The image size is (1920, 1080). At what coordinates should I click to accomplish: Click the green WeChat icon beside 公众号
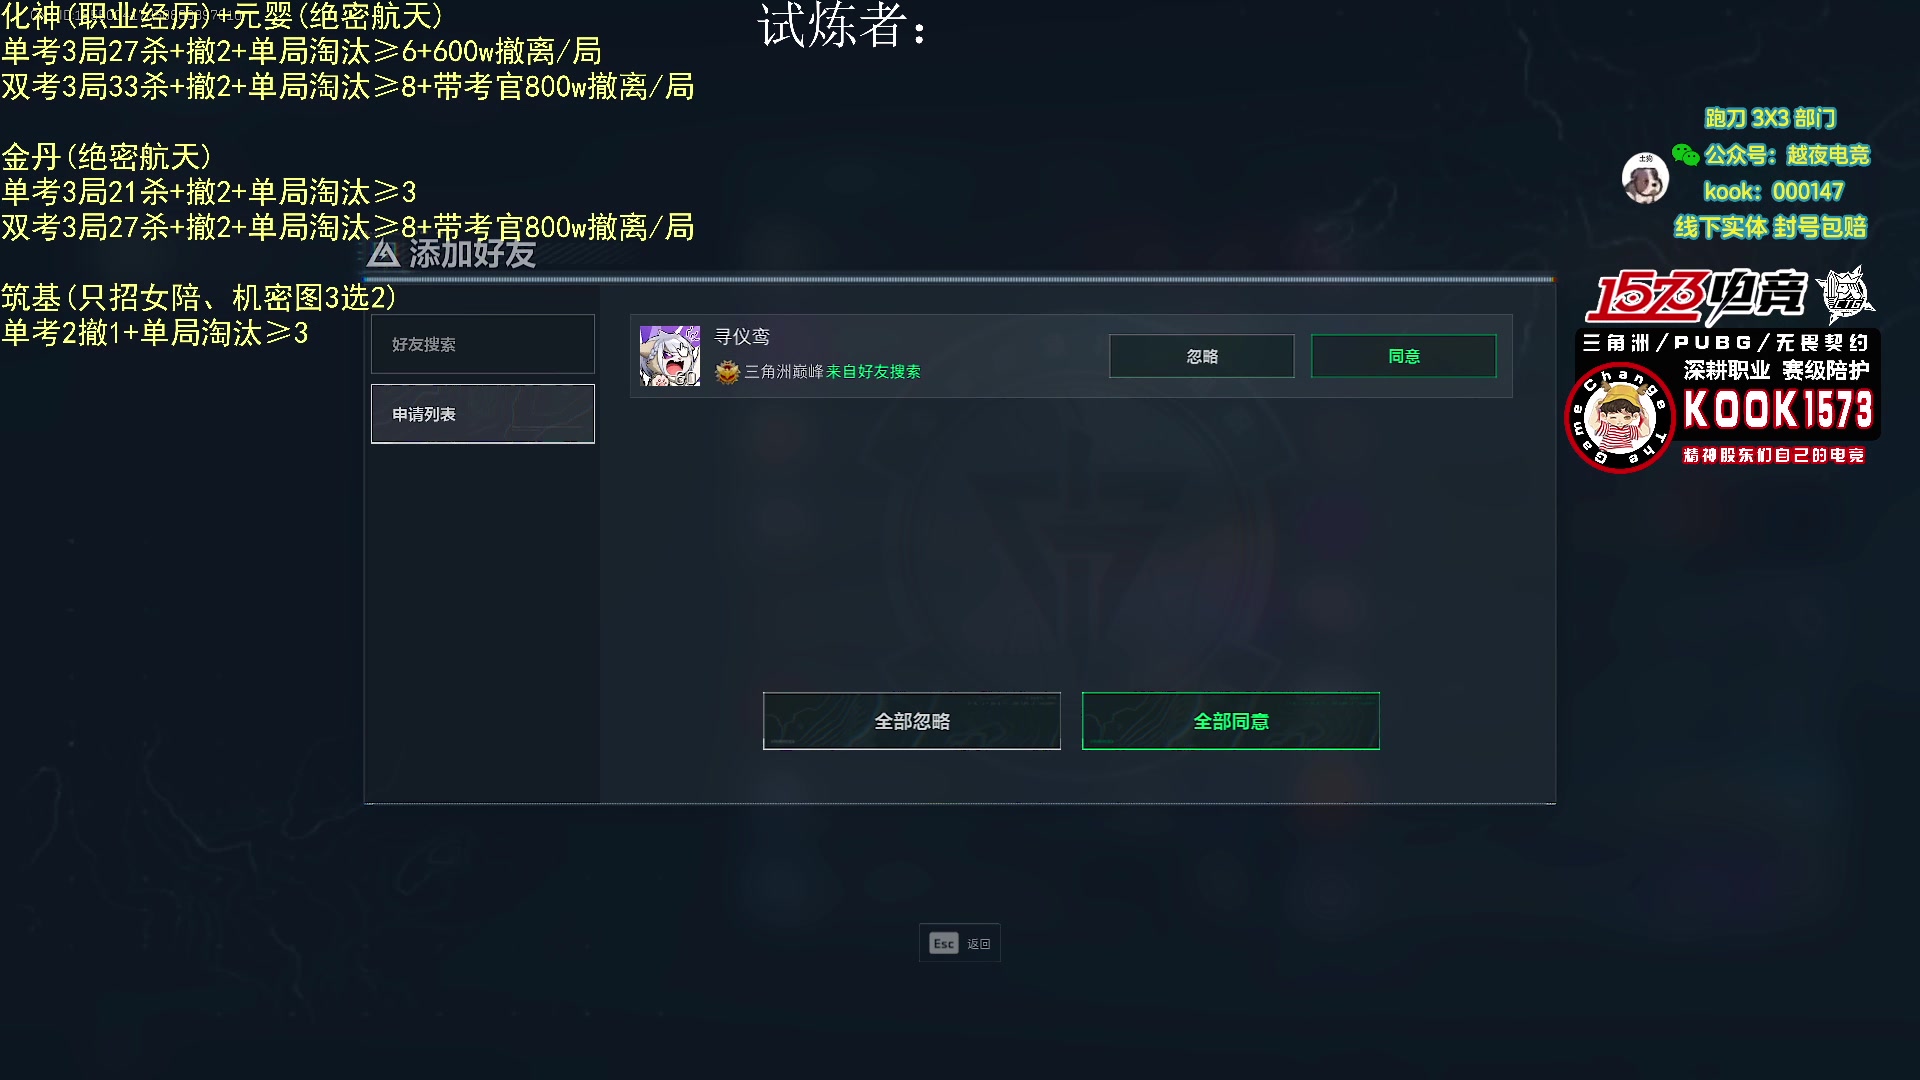(x=1685, y=155)
